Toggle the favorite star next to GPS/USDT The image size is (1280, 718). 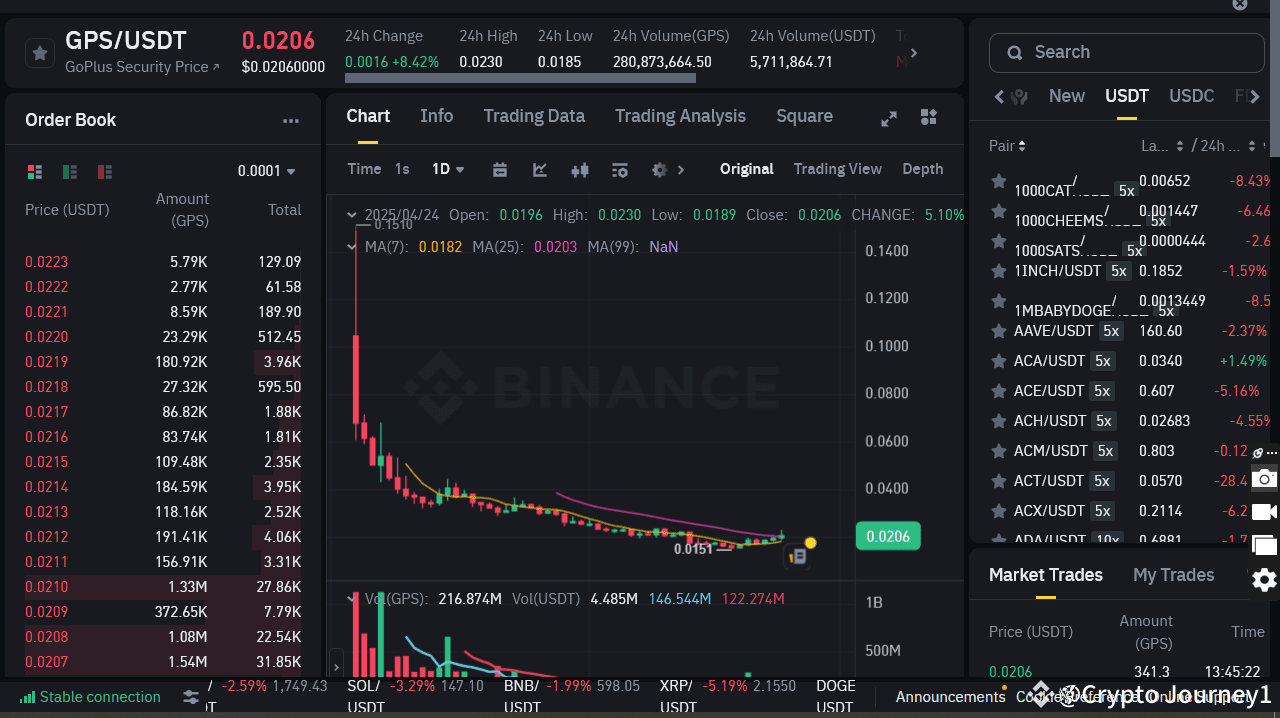click(x=40, y=52)
